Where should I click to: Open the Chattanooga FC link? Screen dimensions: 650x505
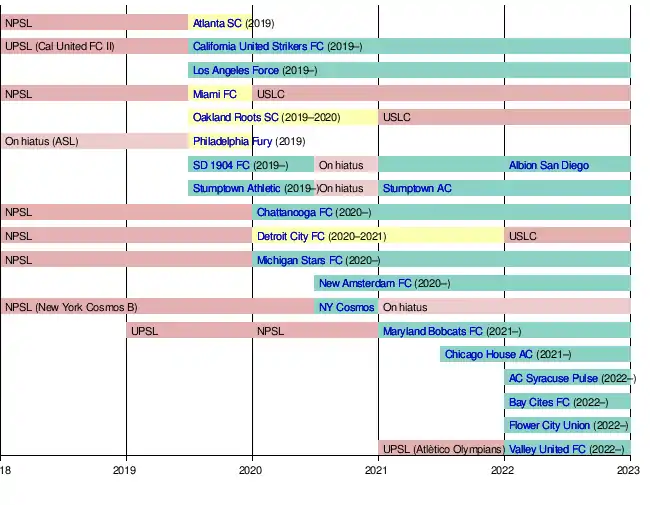(295, 213)
